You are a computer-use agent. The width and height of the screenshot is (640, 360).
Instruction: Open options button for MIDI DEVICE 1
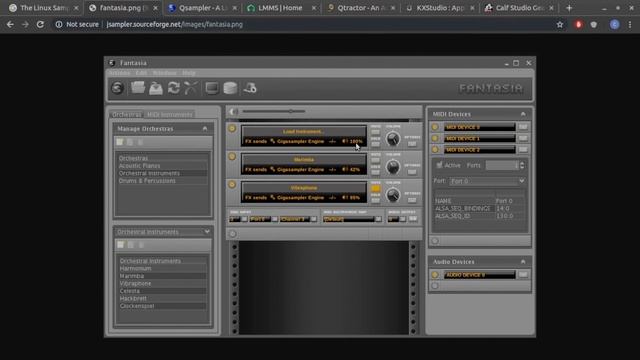pyautogui.click(x=523, y=138)
